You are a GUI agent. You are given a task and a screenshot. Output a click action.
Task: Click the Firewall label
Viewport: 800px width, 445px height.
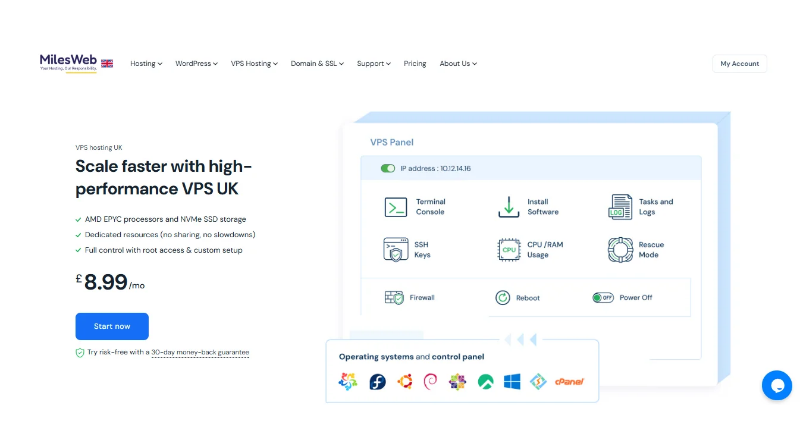(x=422, y=298)
